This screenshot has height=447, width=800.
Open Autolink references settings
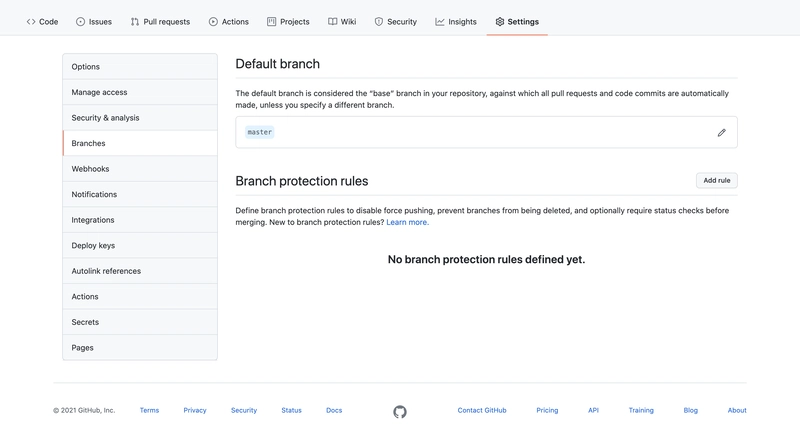pyautogui.click(x=140, y=271)
